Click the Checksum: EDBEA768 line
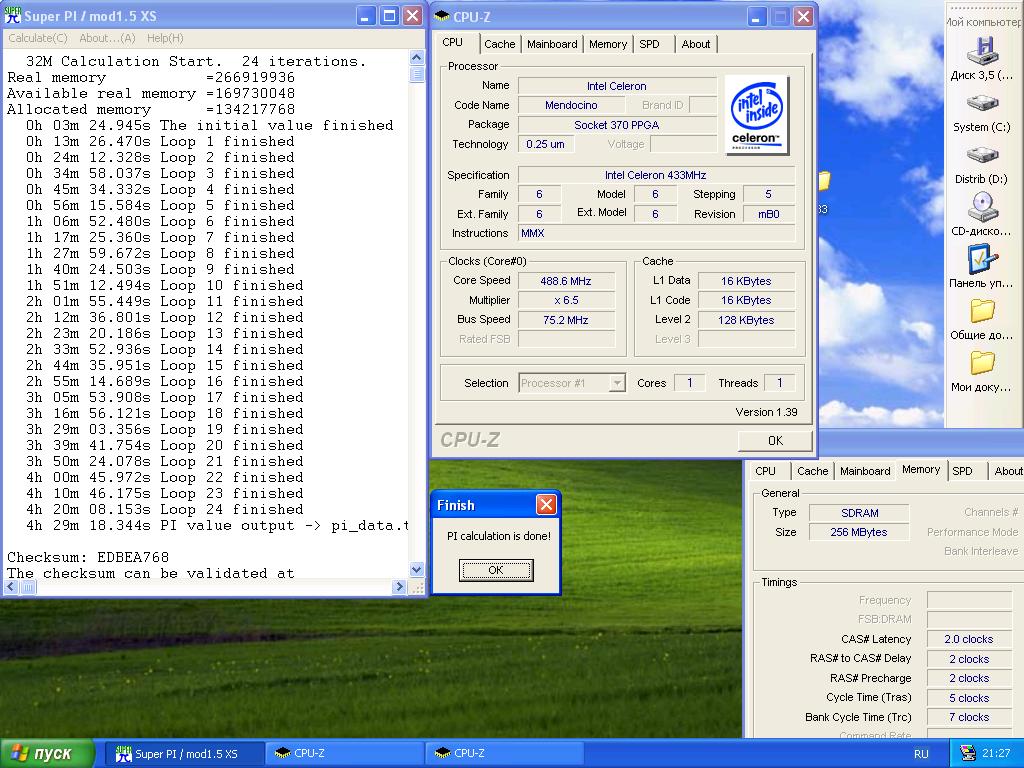Screen dimensions: 1024x768 pos(88,558)
